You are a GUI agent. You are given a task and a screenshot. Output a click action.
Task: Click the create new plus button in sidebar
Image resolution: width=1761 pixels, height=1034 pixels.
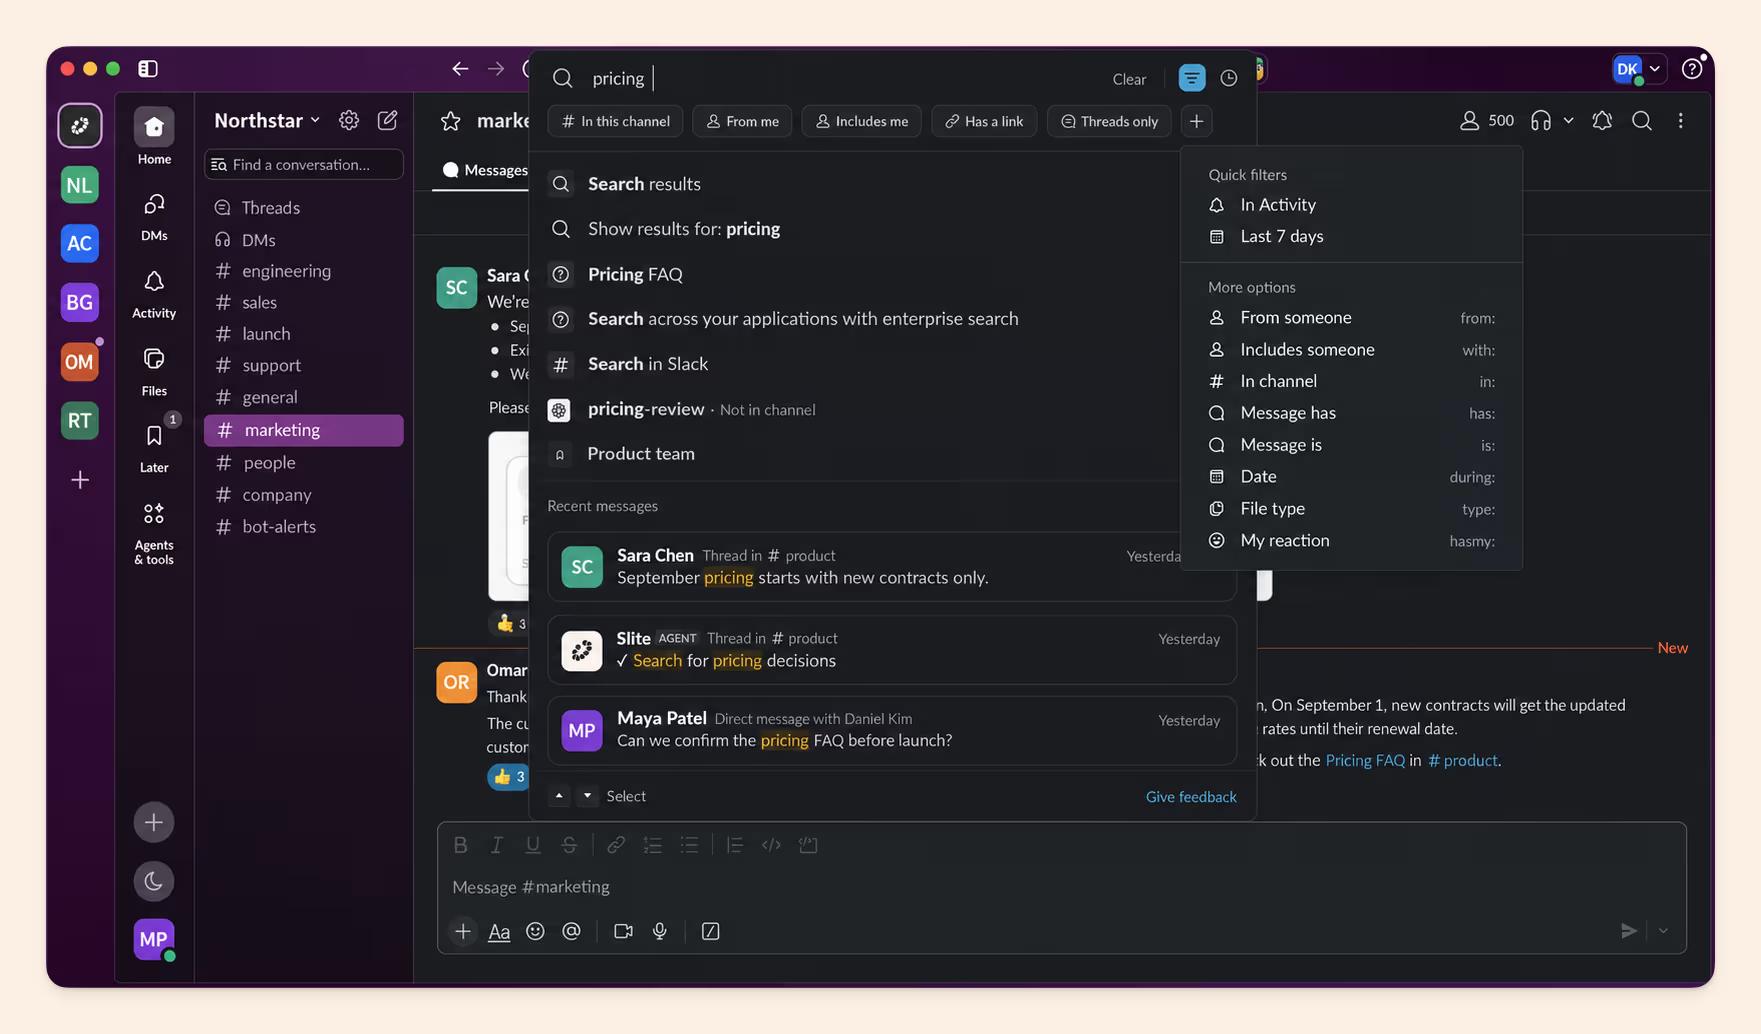point(154,822)
